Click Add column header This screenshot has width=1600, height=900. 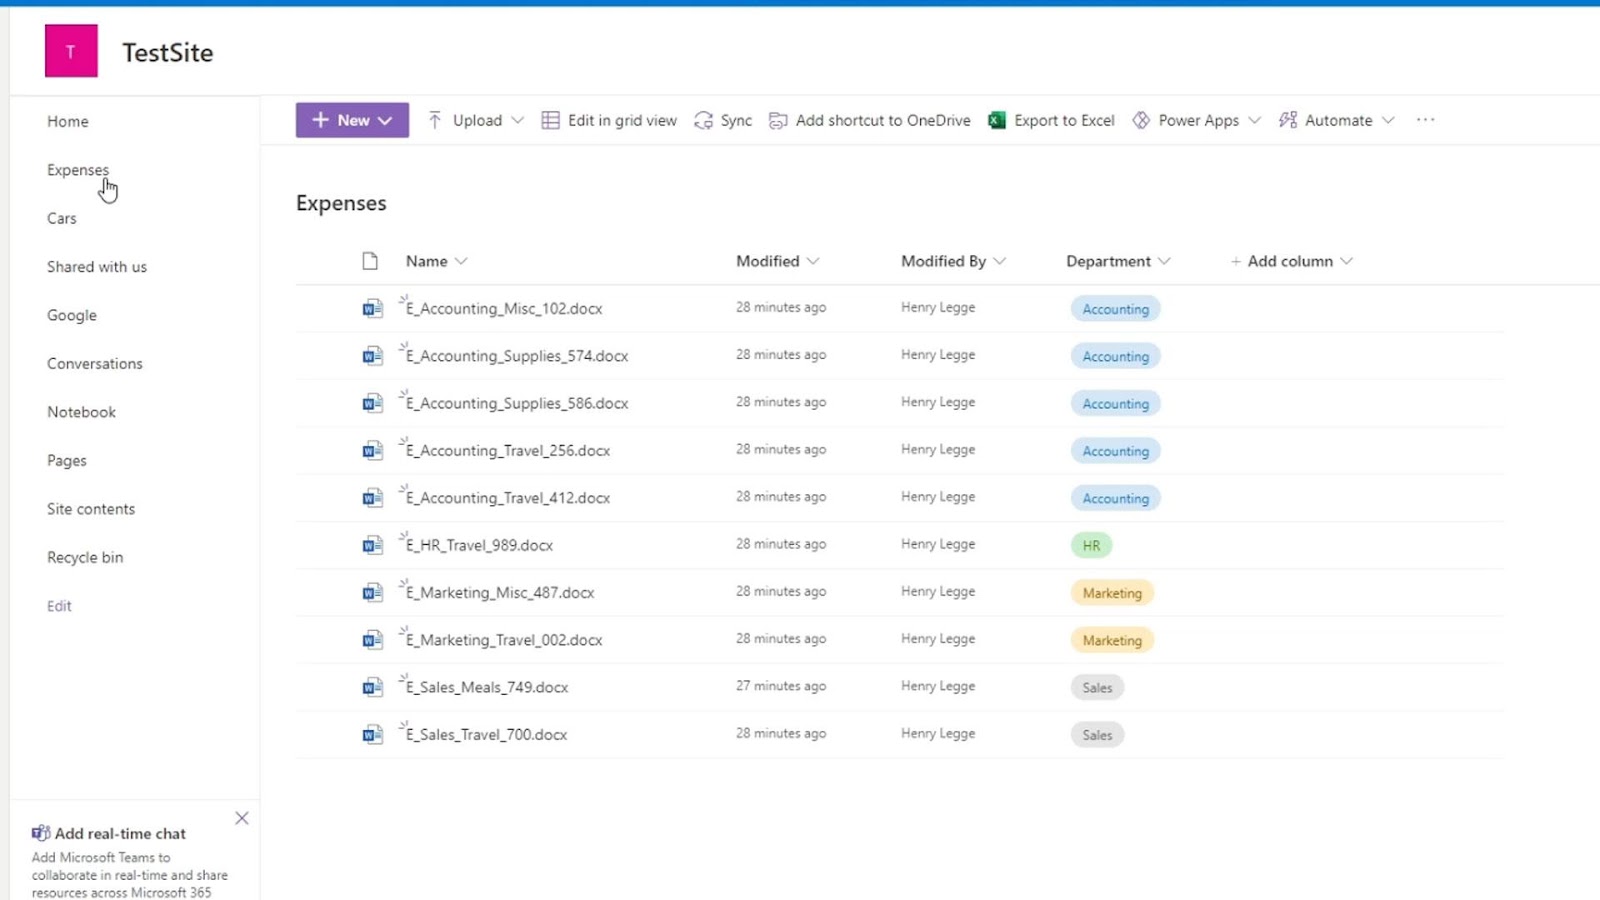coord(1290,261)
